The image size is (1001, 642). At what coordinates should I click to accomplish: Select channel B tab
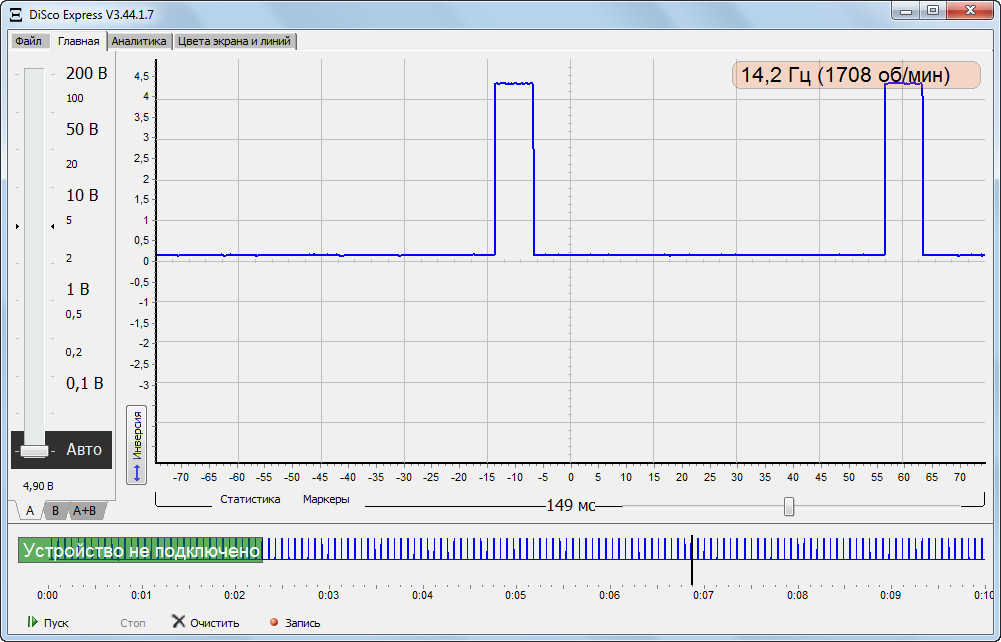coord(56,511)
